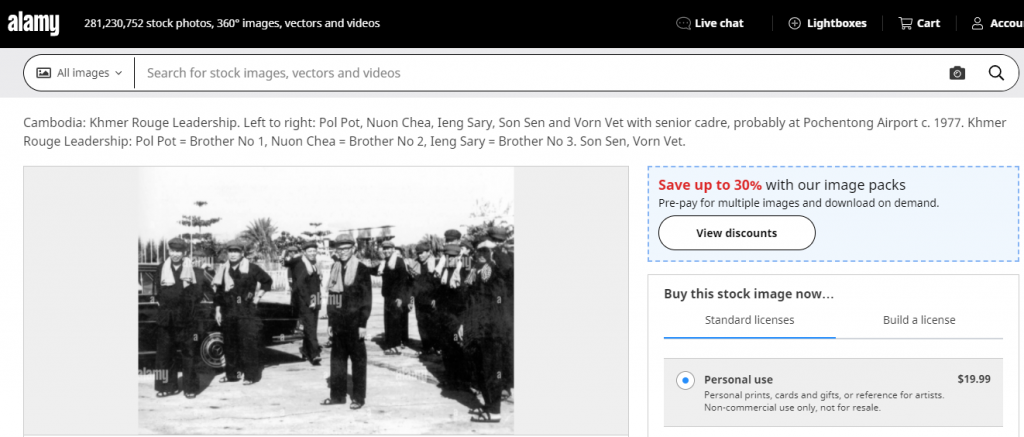
Task: Click the $19.99 Personal use price
Action: [973, 379]
